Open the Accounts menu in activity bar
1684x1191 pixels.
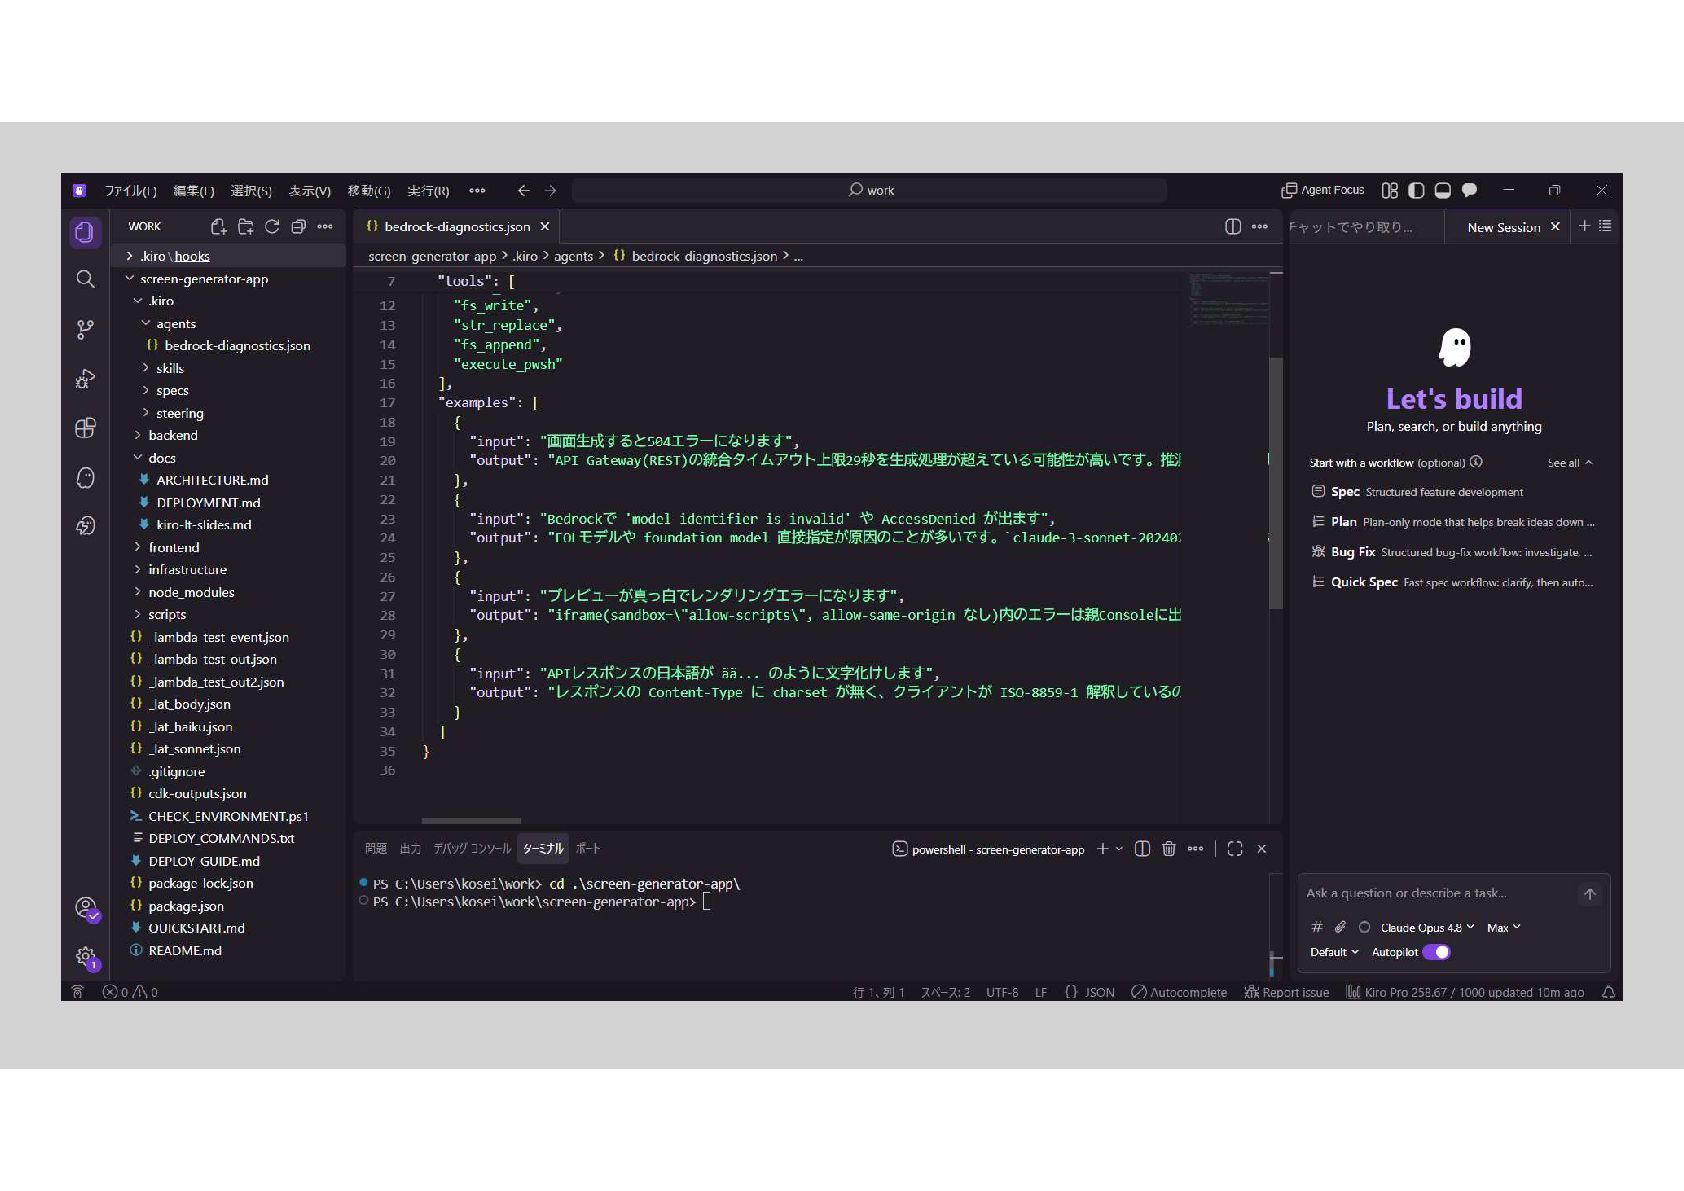(x=87, y=909)
